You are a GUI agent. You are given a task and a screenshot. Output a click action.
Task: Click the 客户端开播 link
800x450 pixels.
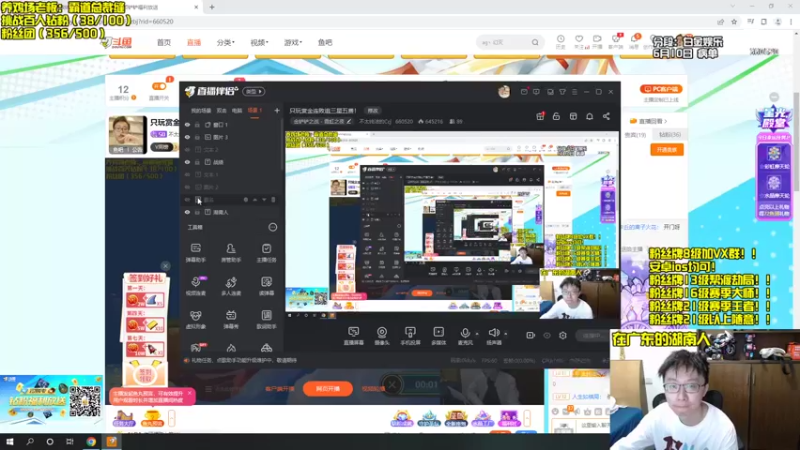(280, 389)
